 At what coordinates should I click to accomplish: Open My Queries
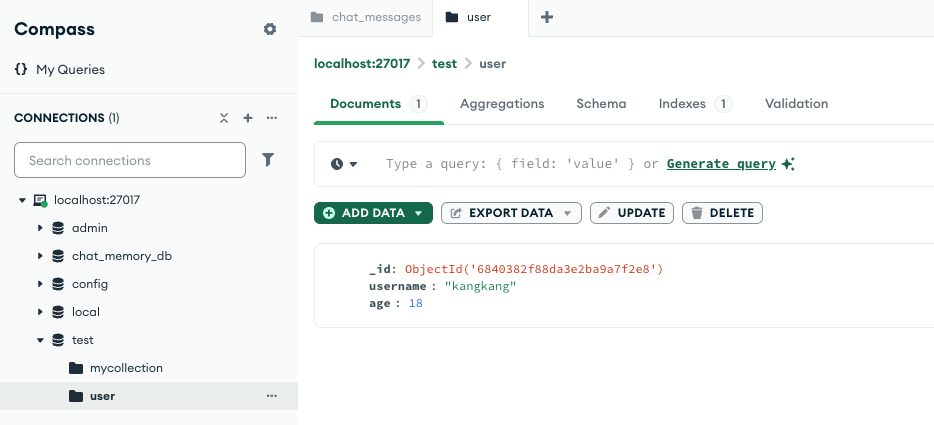point(70,69)
